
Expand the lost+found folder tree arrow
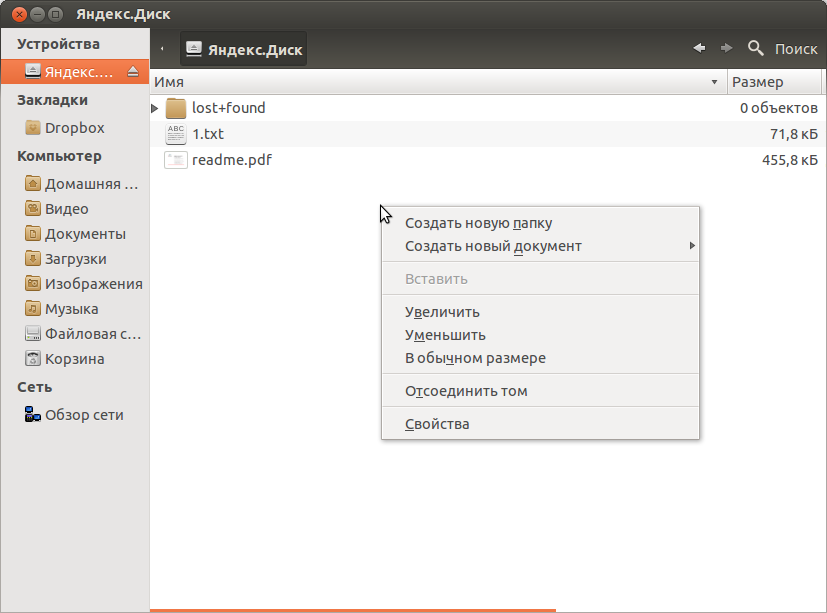(155, 108)
